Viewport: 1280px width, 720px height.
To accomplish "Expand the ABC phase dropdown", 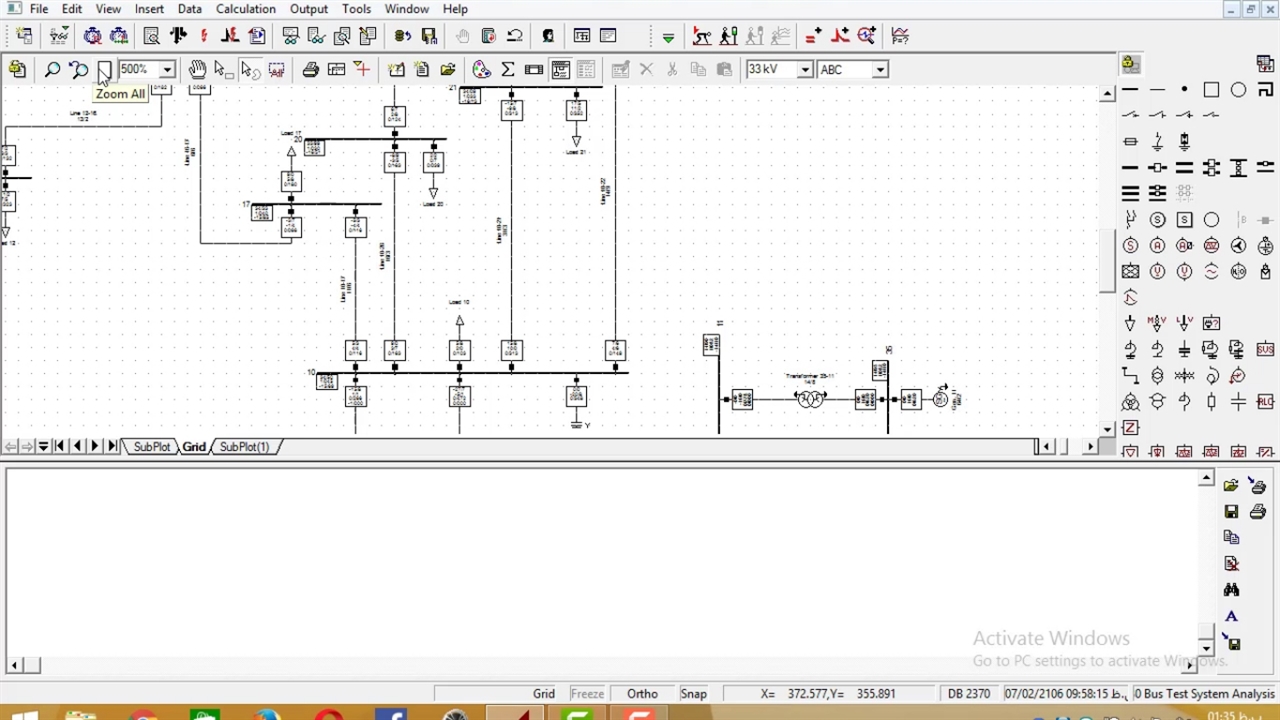I will (880, 70).
